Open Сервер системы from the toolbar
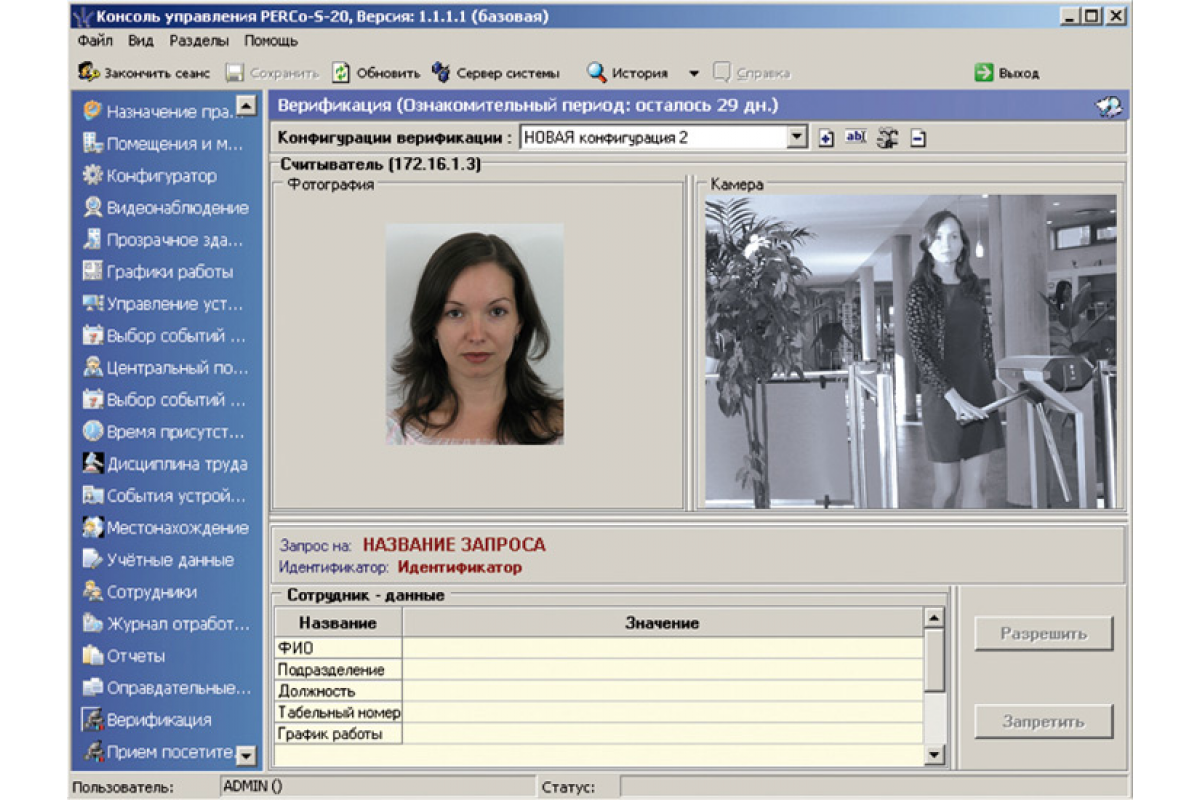The width and height of the screenshot is (1200, 800). [496, 73]
